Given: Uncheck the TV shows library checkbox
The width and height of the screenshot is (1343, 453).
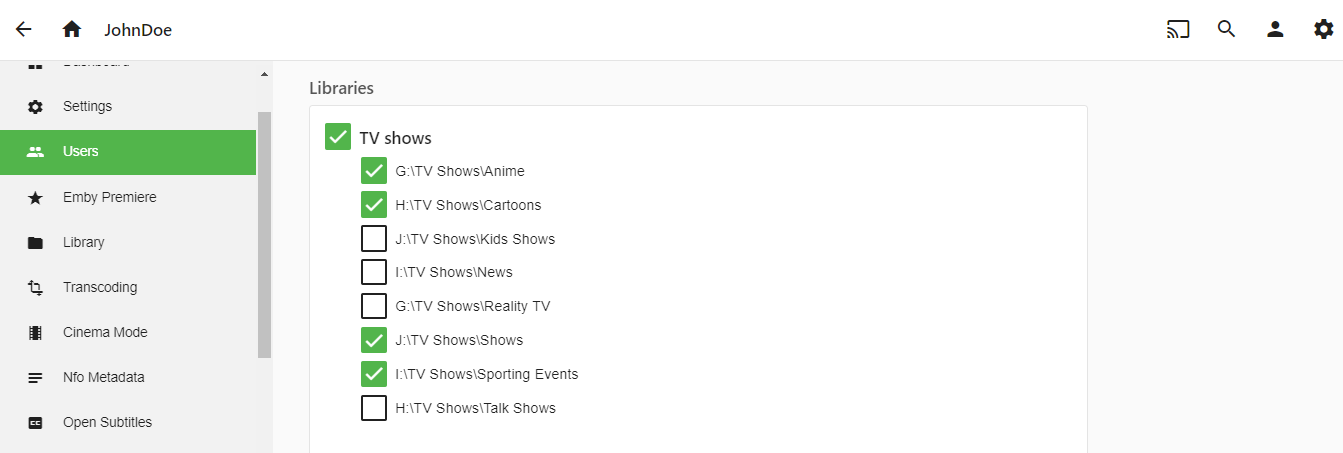Looking at the screenshot, I should (x=338, y=137).
